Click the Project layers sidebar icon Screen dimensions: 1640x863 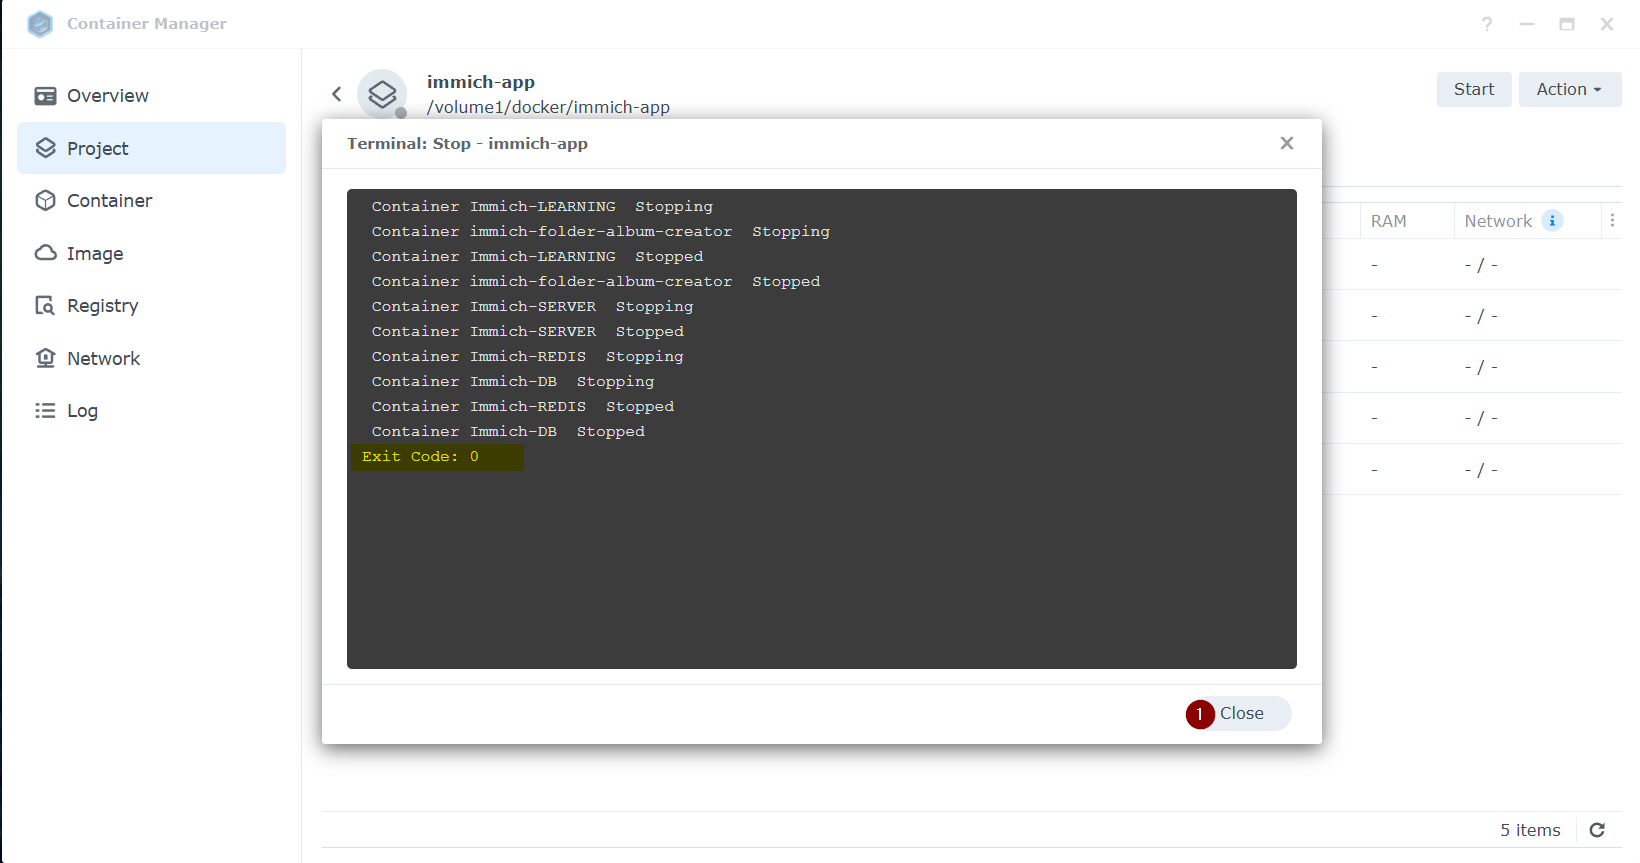pyautogui.click(x=45, y=148)
